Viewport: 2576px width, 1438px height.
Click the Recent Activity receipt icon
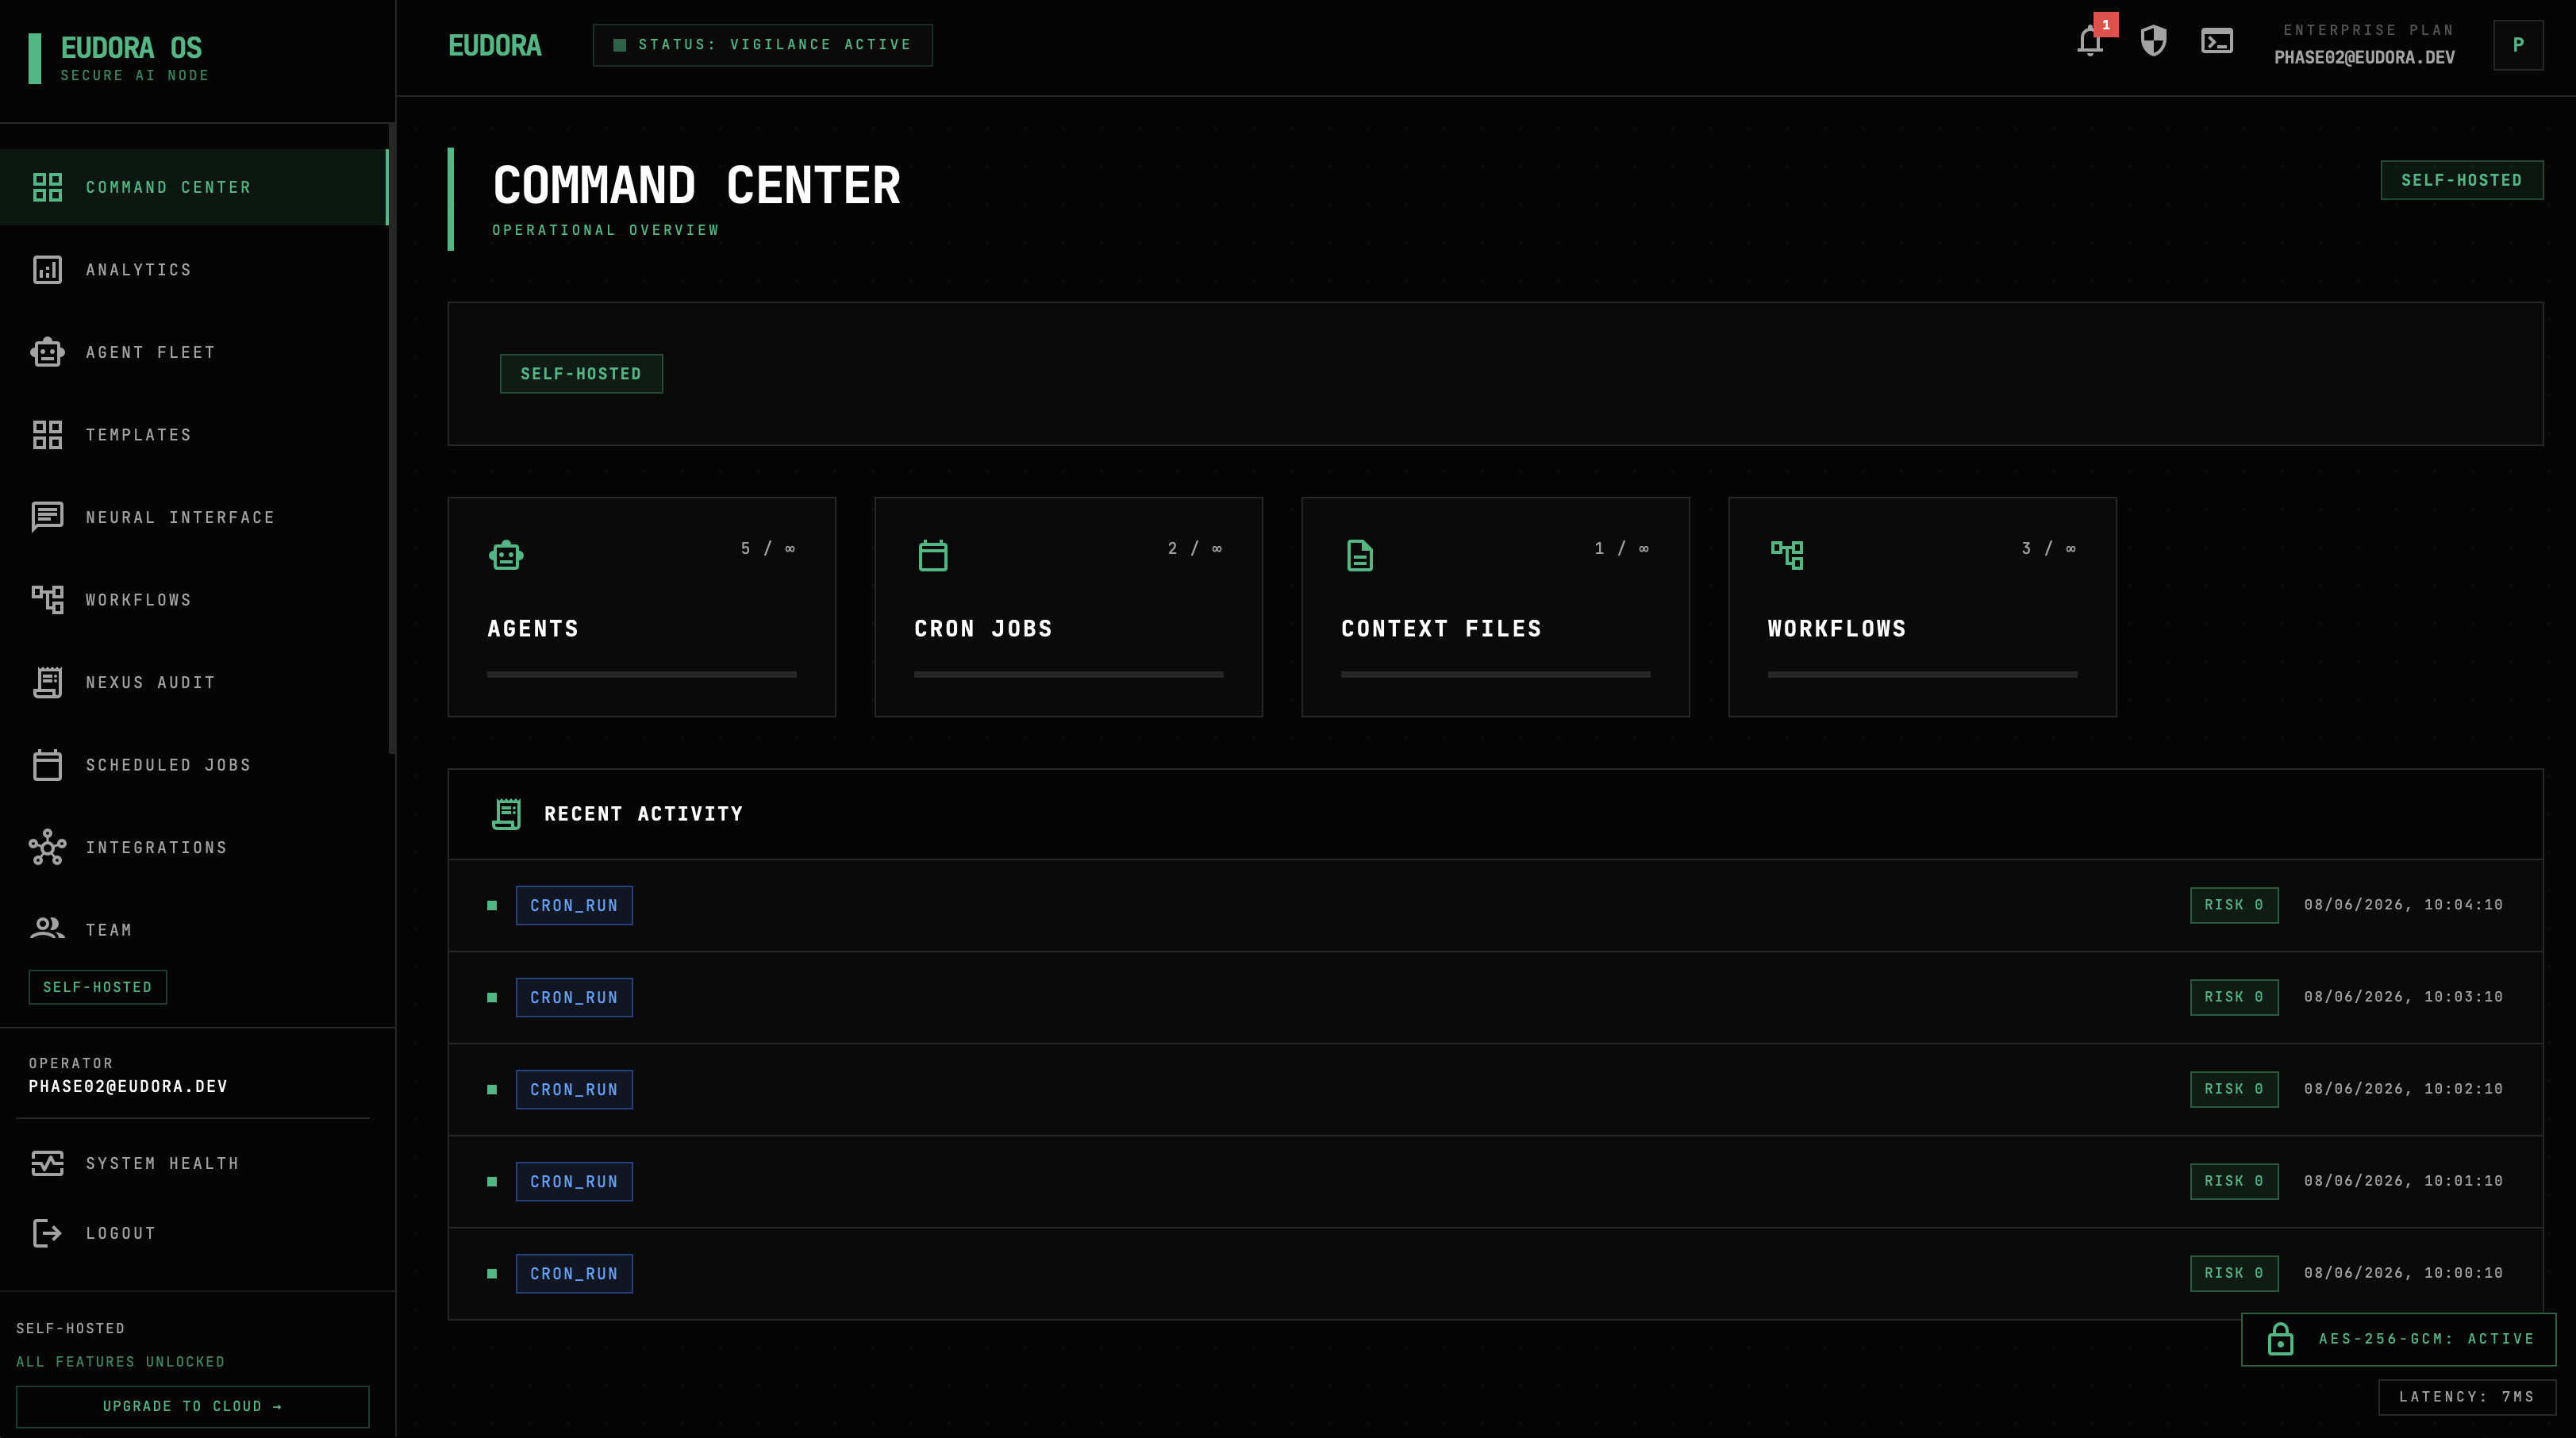click(x=507, y=814)
